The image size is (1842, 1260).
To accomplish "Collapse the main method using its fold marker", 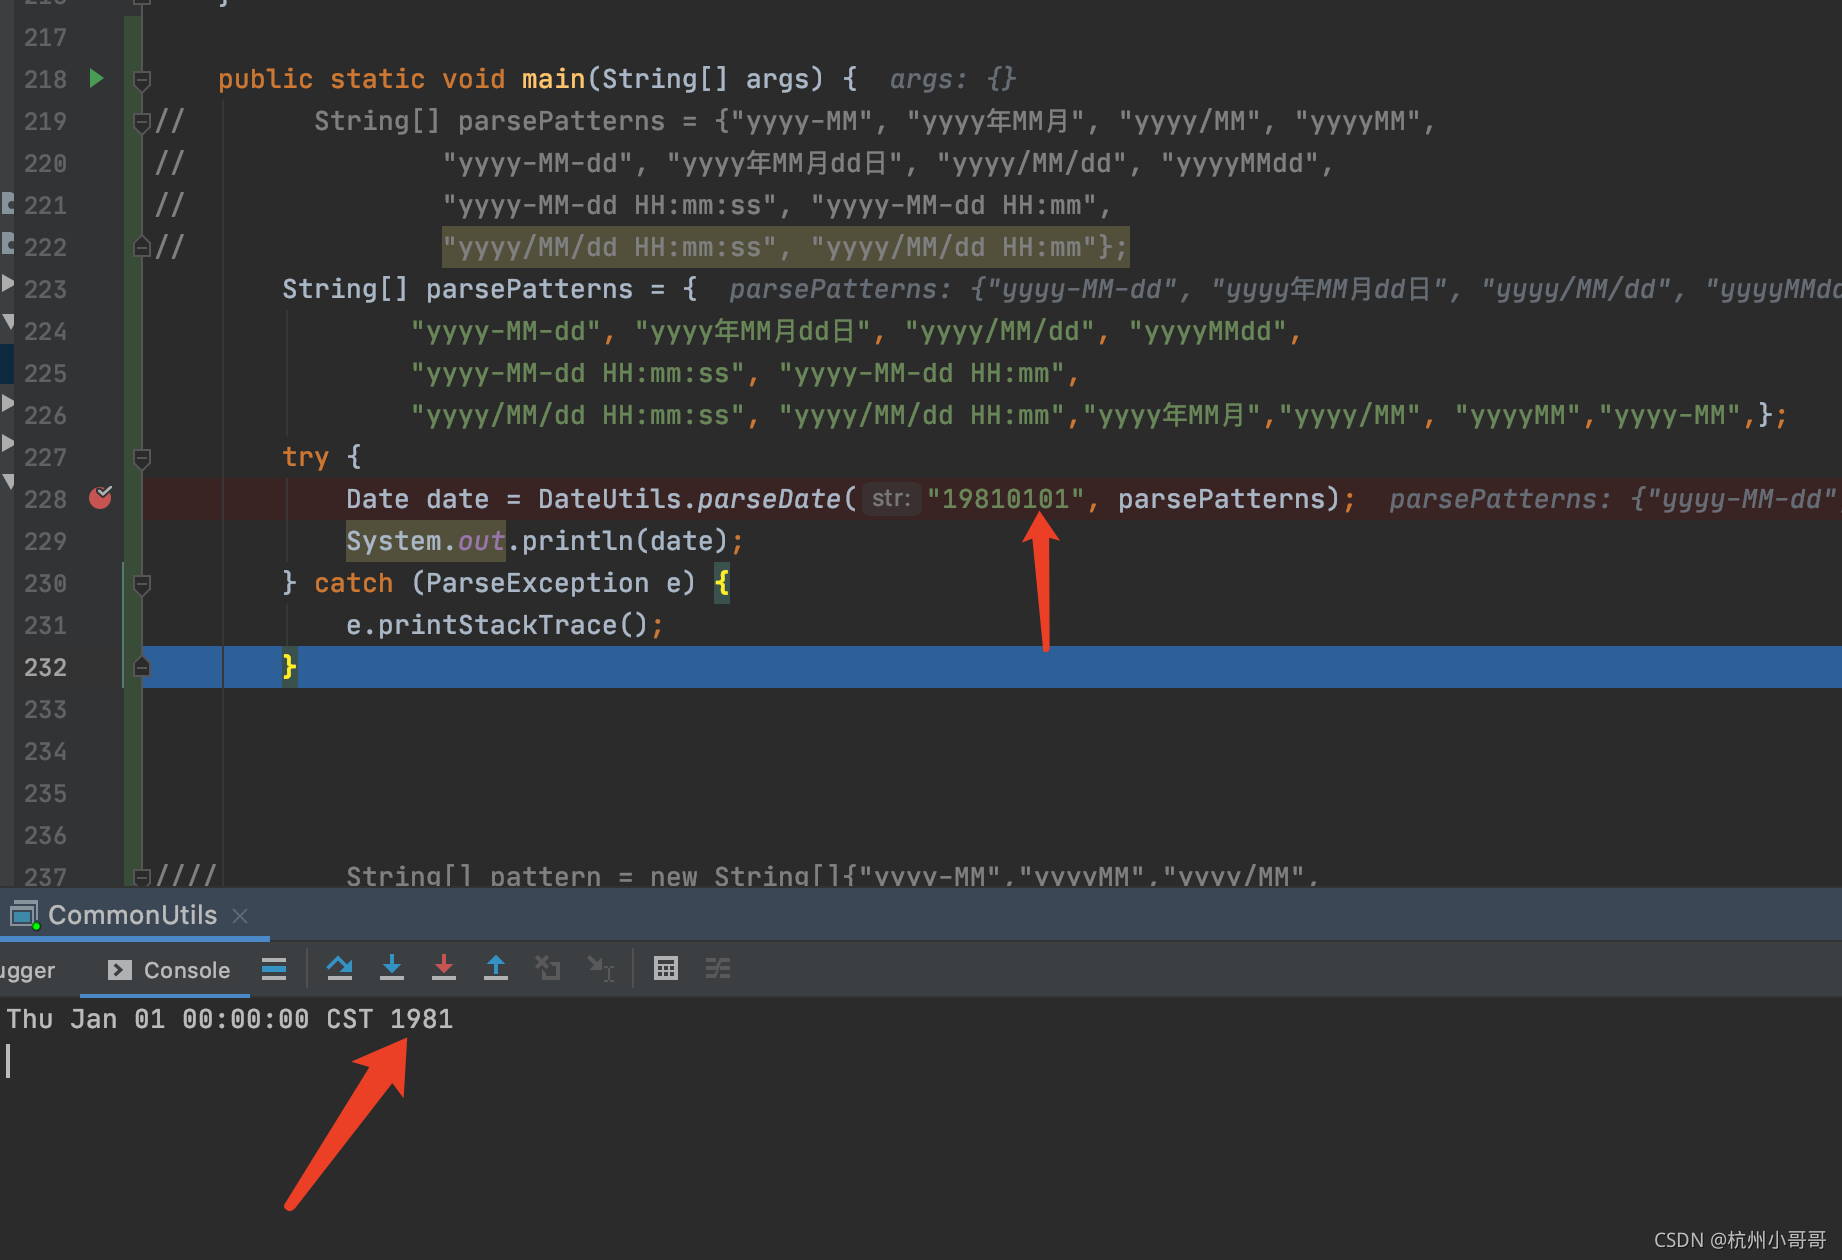I will pyautogui.click(x=142, y=79).
